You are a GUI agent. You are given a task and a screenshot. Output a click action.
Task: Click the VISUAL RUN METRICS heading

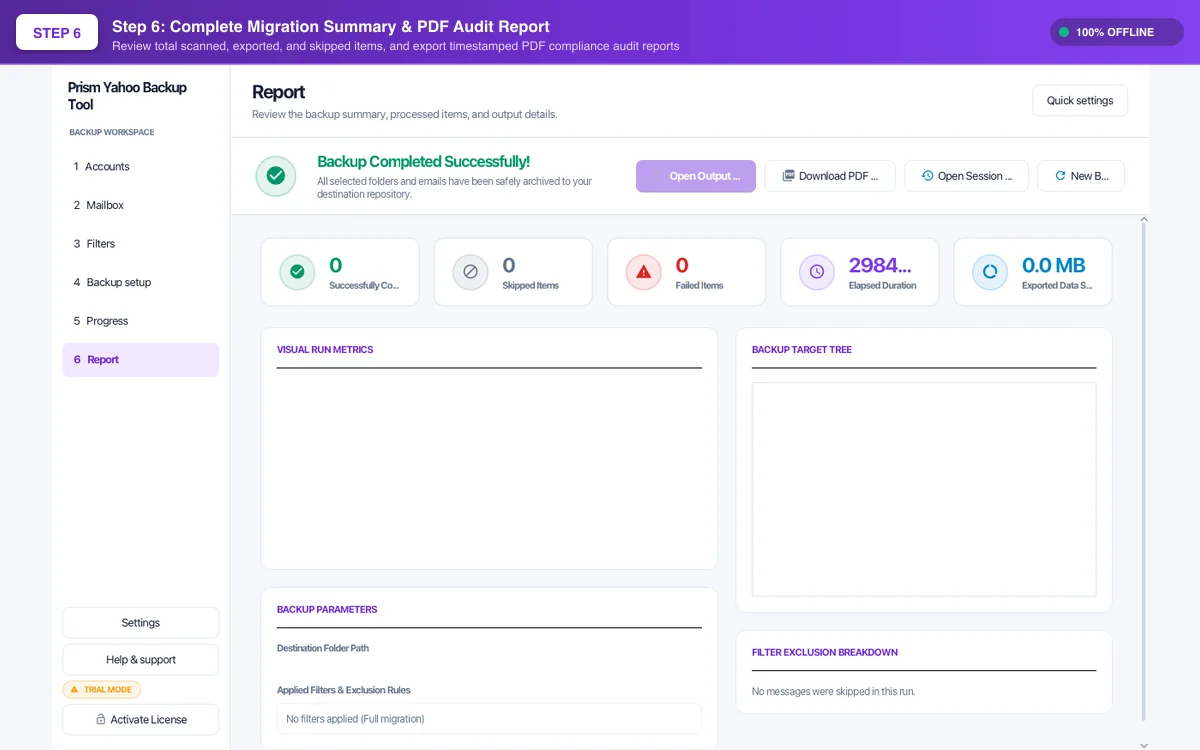click(x=325, y=350)
